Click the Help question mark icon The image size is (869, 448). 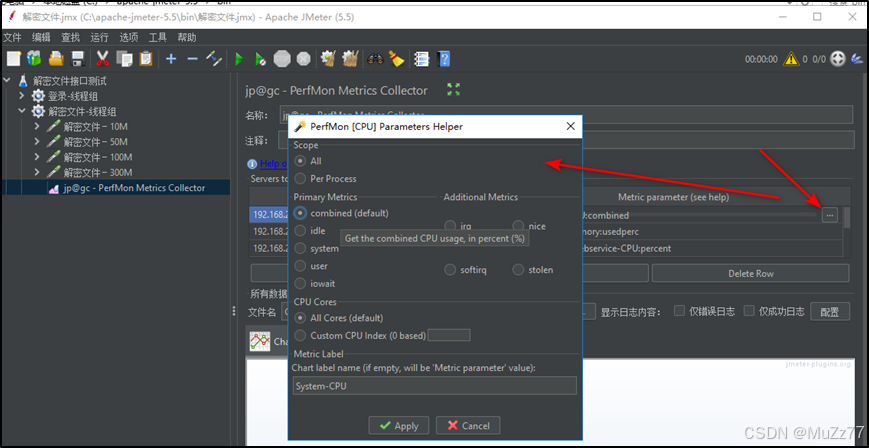click(443, 59)
